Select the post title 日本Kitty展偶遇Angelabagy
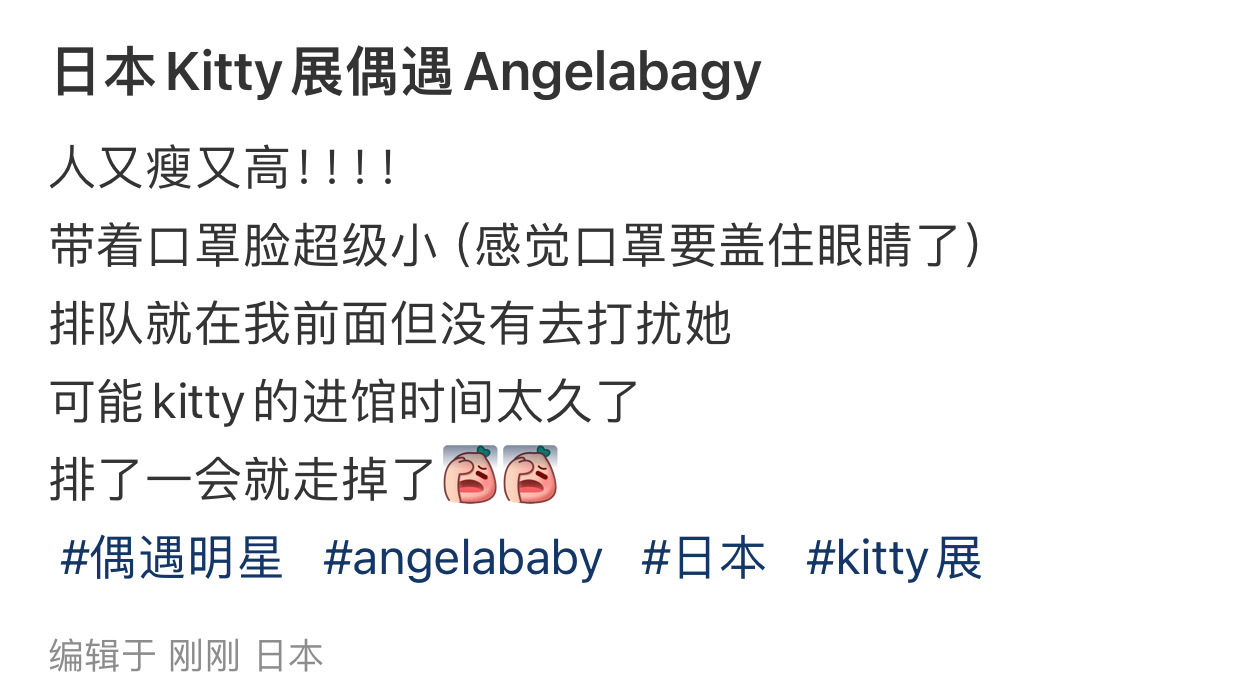Image resolution: width=1247 pixels, height=694 pixels. (406, 74)
